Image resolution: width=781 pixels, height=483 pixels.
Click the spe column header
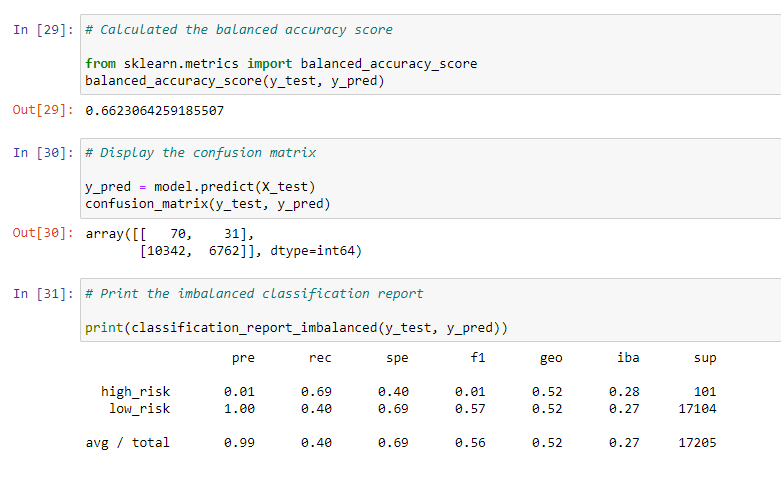[397, 359]
